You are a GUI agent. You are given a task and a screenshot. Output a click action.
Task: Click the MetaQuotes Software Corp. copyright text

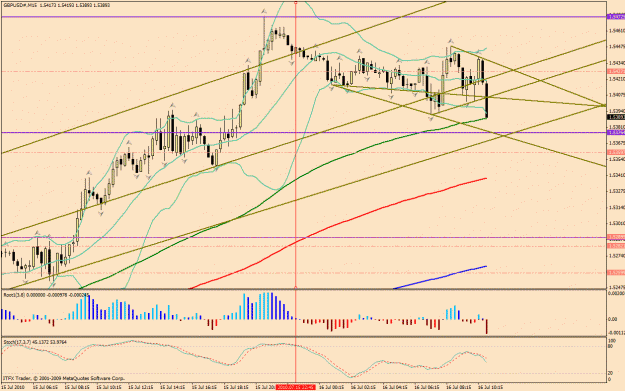coord(64,378)
